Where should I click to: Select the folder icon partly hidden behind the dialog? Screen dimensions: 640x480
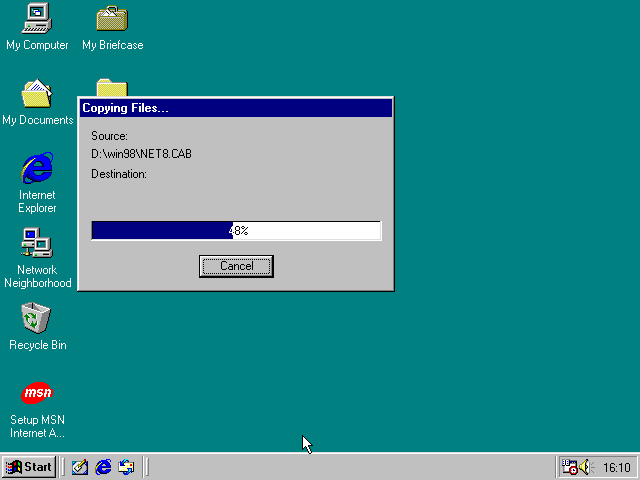[112, 87]
